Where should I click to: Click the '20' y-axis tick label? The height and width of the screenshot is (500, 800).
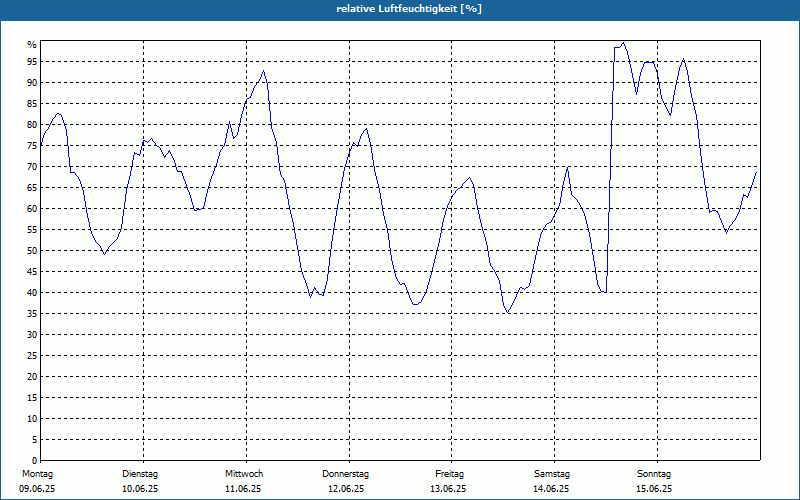coord(32,377)
